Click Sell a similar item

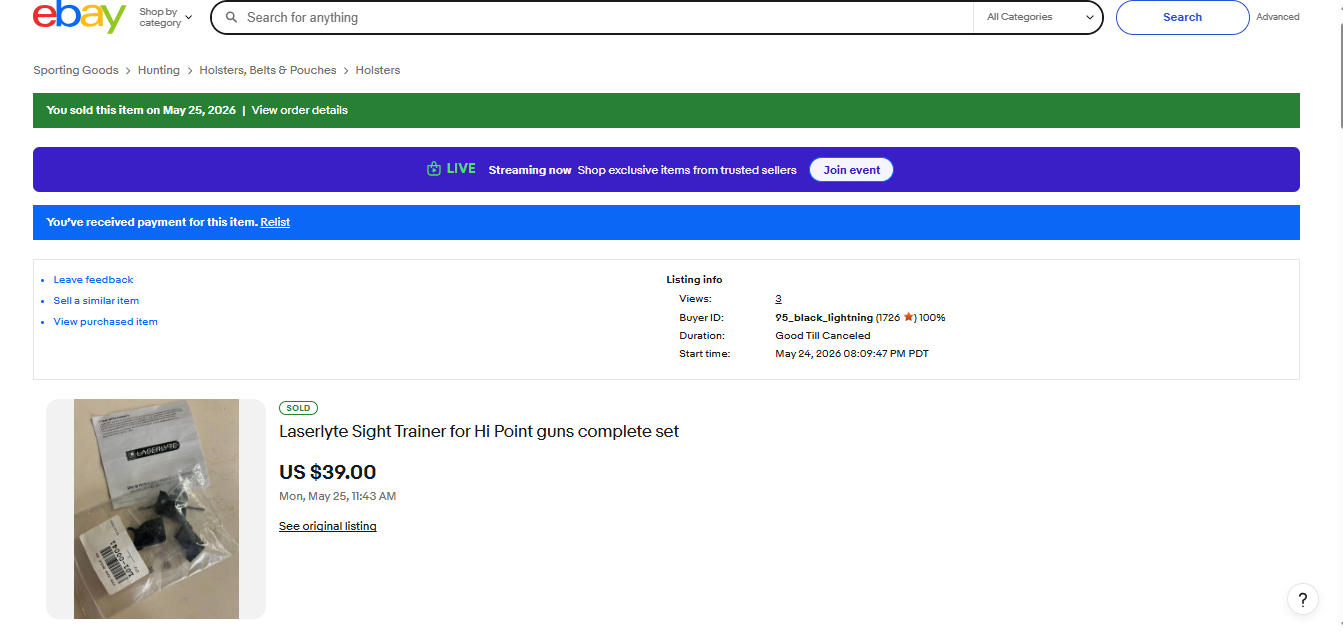coord(96,301)
